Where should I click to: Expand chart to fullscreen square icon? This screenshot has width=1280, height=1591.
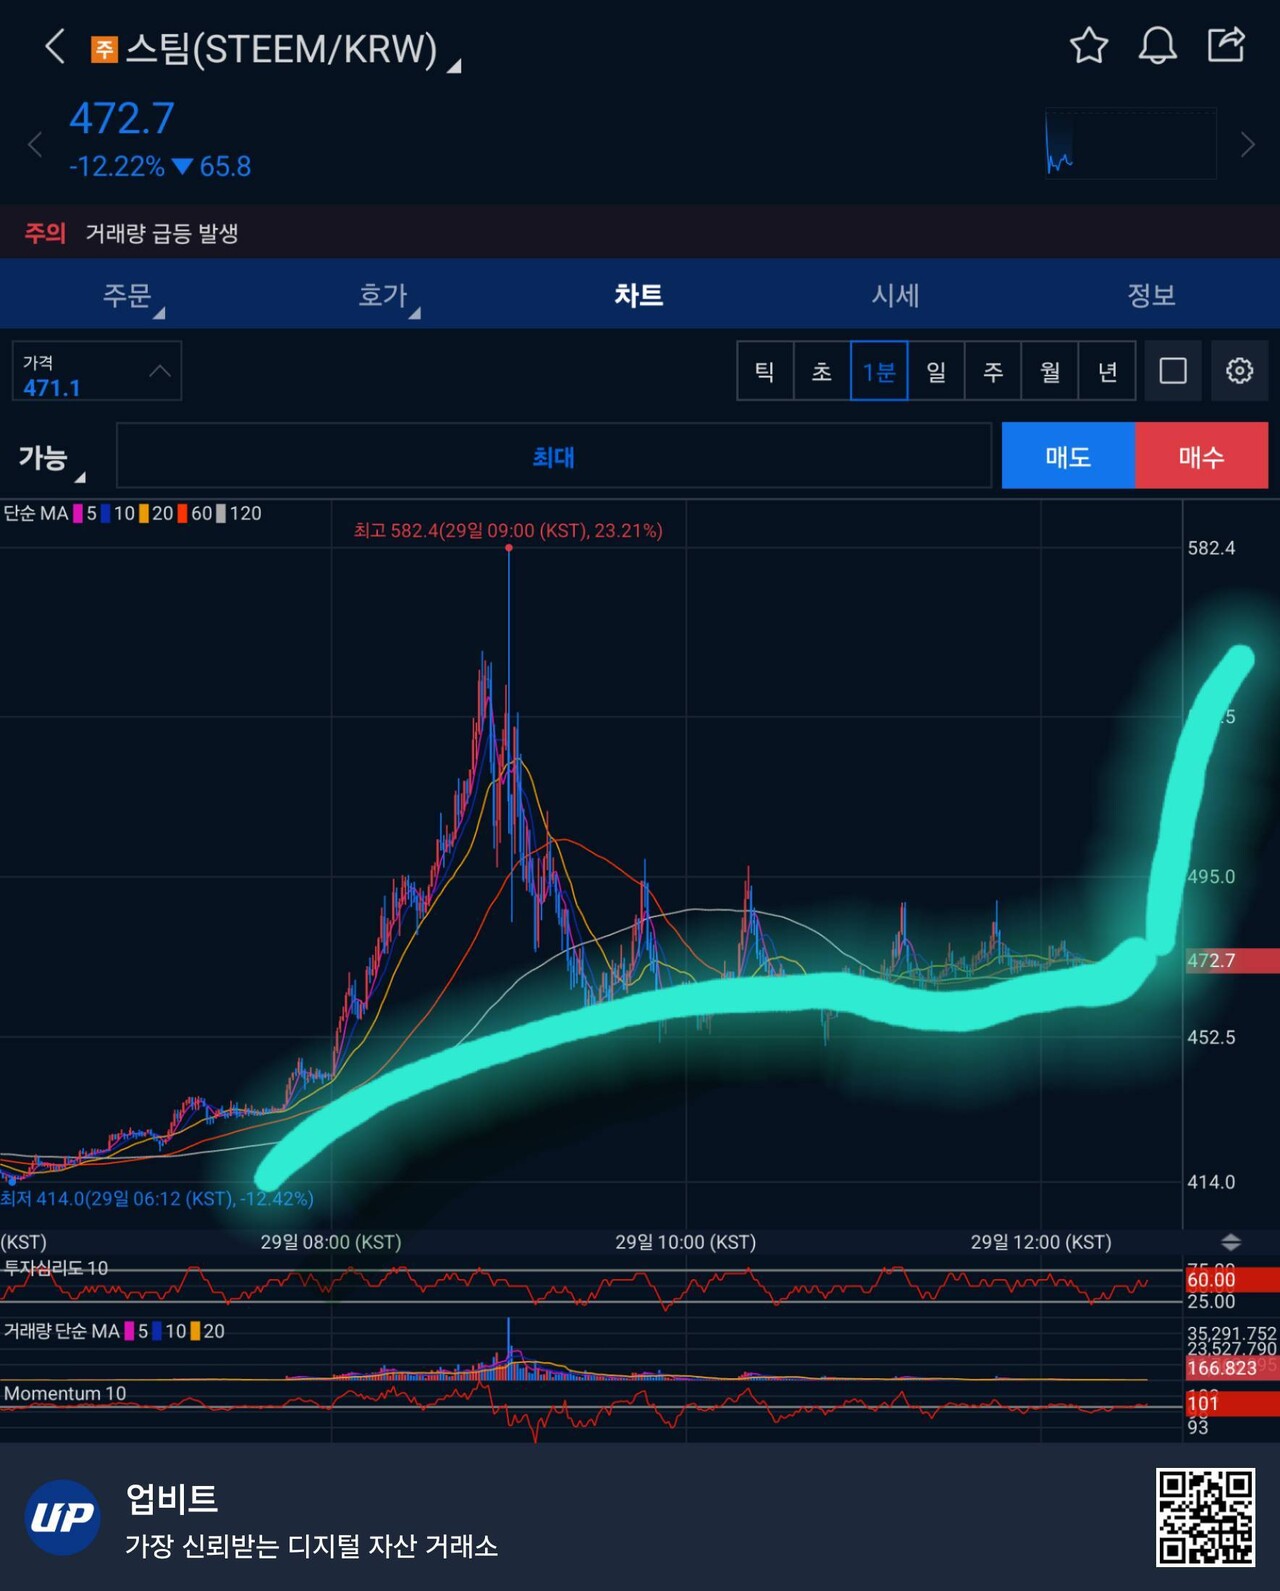pyautogui.click(x=1173, y=371)
